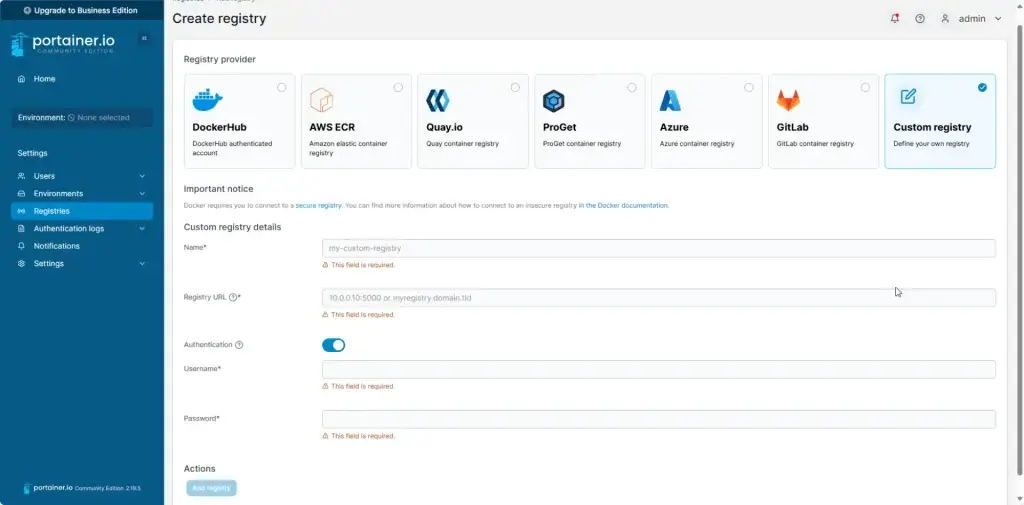Open Users in the sidebar
Image resolution: width=1024 pixels, height=505 pixels.
82,176
